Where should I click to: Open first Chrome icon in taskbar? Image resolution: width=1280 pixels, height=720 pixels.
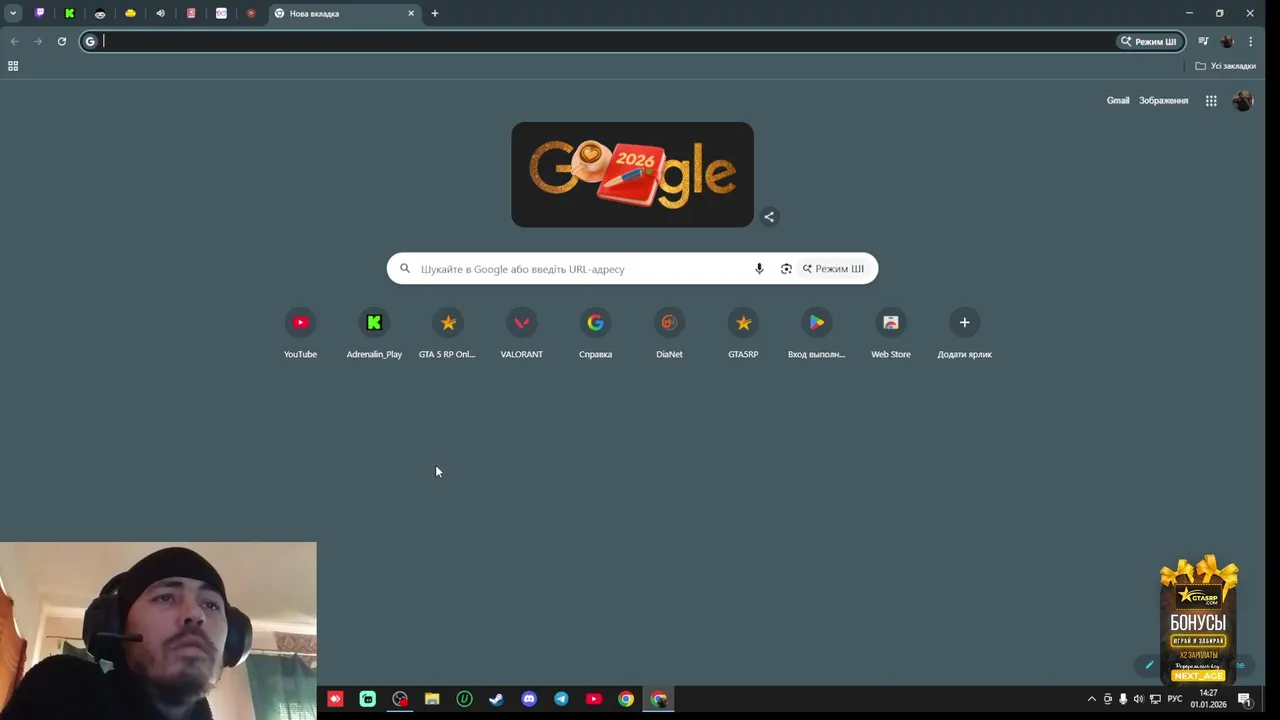coord(626,699)
